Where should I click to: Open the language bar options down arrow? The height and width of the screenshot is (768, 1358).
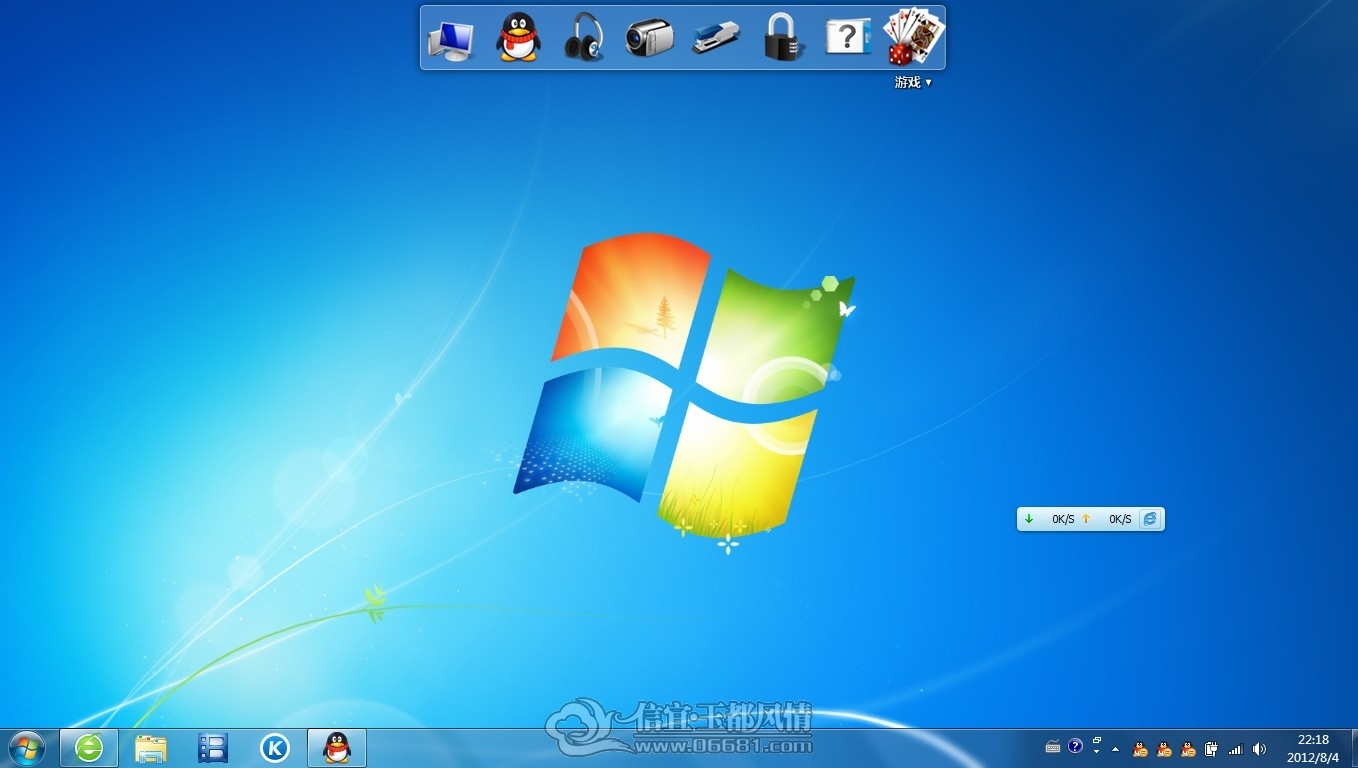tap(1097, 752)
